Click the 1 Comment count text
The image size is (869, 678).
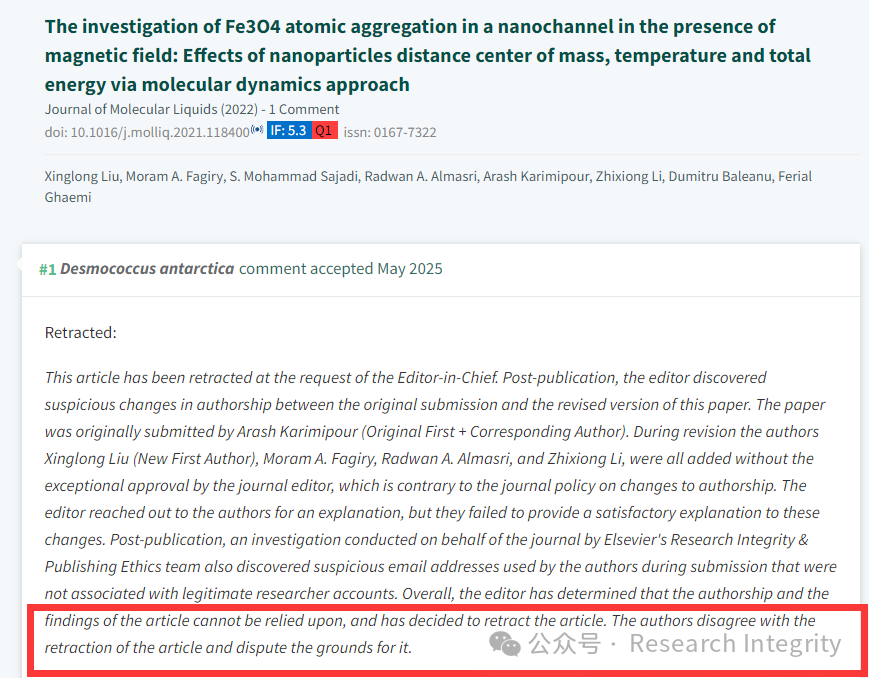304,109
